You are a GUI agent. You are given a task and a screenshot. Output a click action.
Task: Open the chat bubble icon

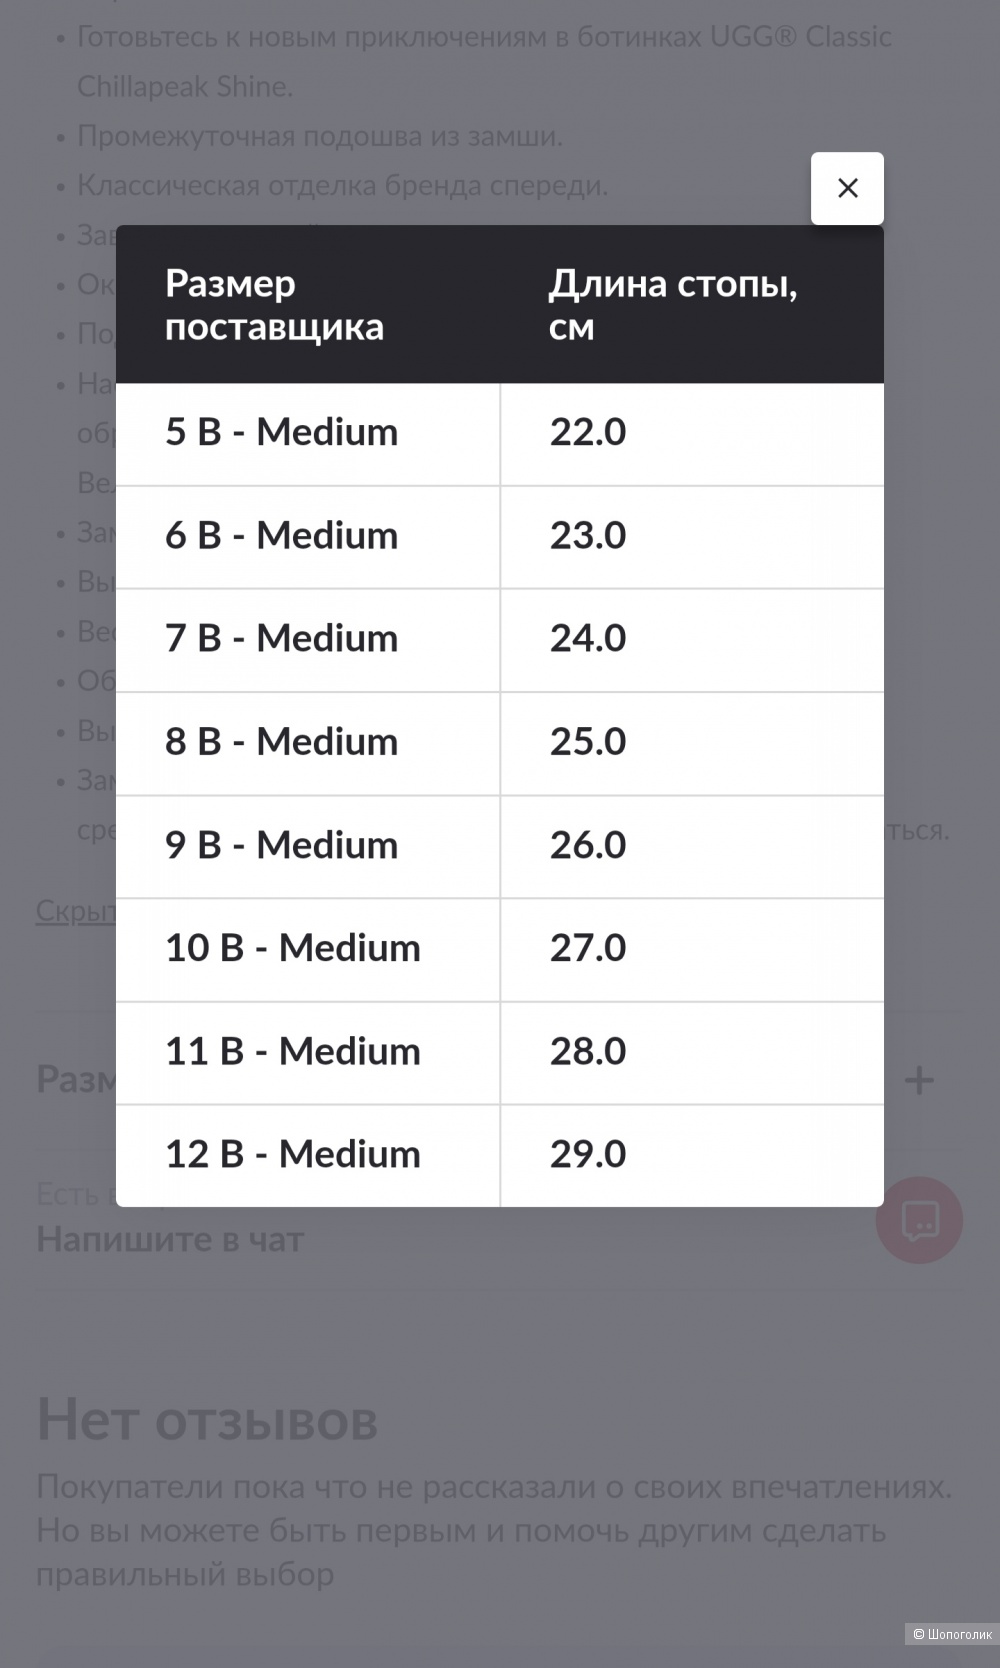coord(919,1220)
